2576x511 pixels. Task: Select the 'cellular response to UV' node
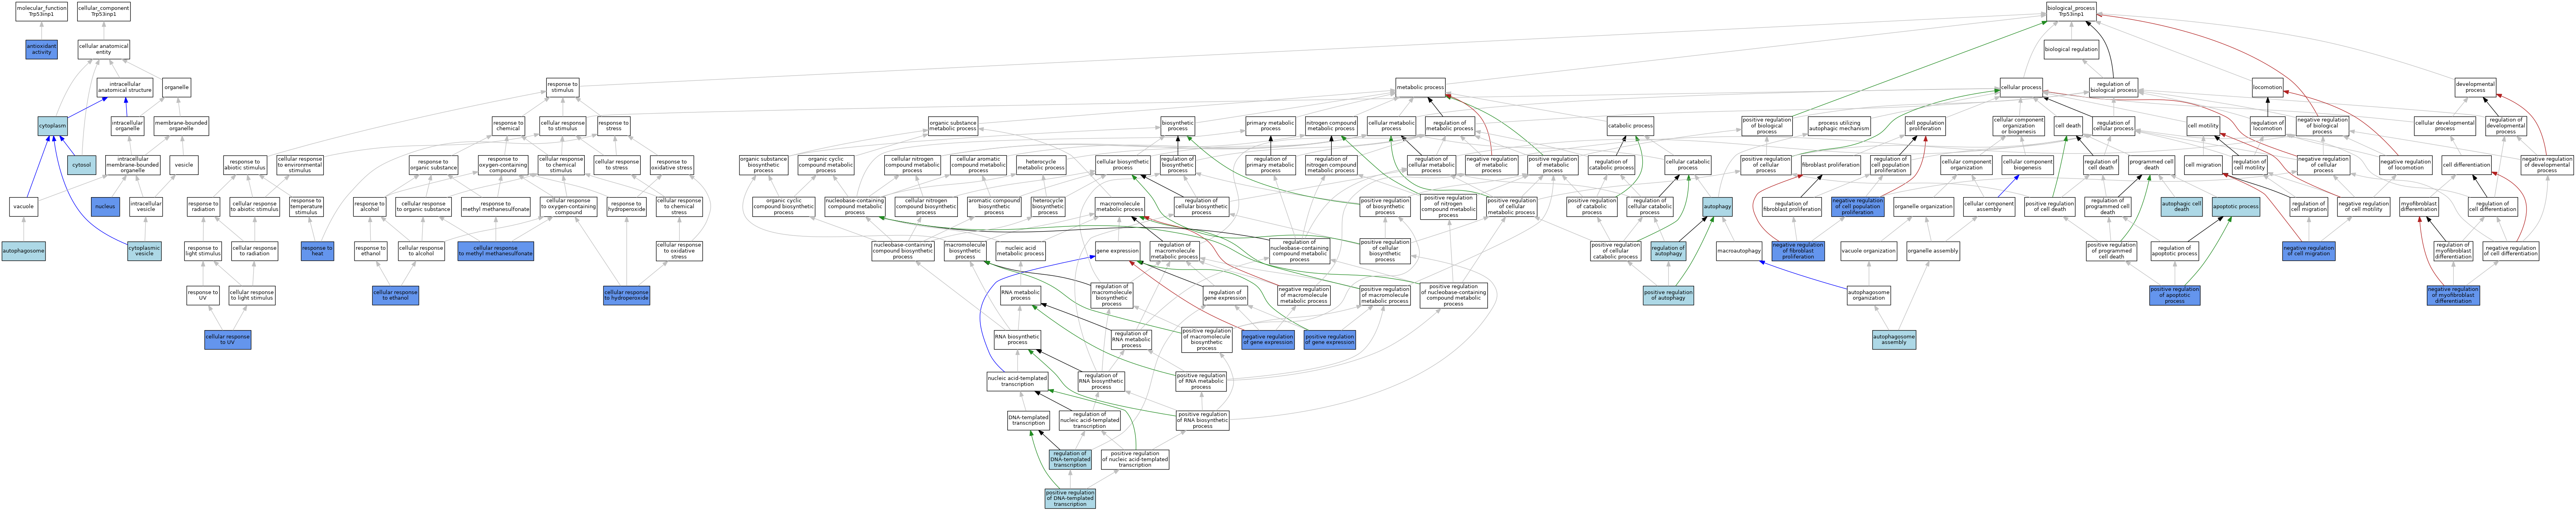point(228,340)
